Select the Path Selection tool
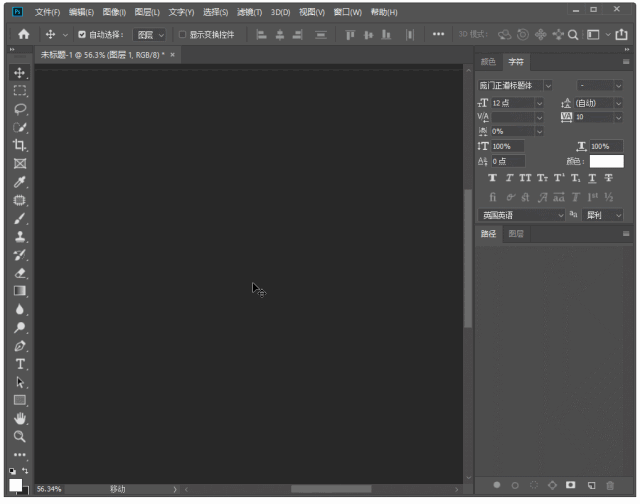The height and width of the screenshot is (504, 640). 19,382
